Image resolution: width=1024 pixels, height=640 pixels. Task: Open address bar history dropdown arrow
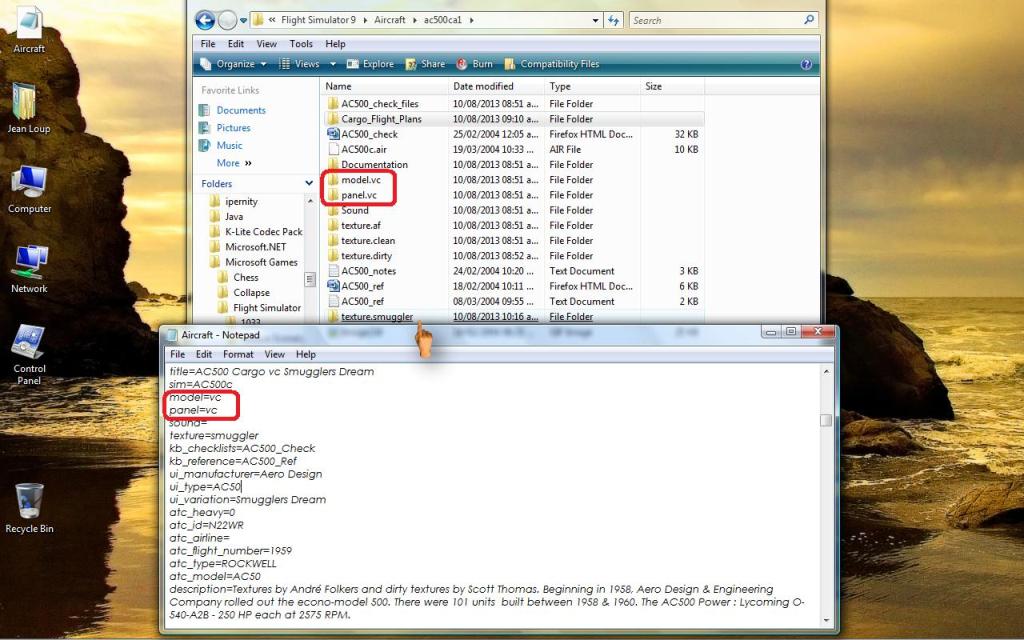(x=595, y=20)
